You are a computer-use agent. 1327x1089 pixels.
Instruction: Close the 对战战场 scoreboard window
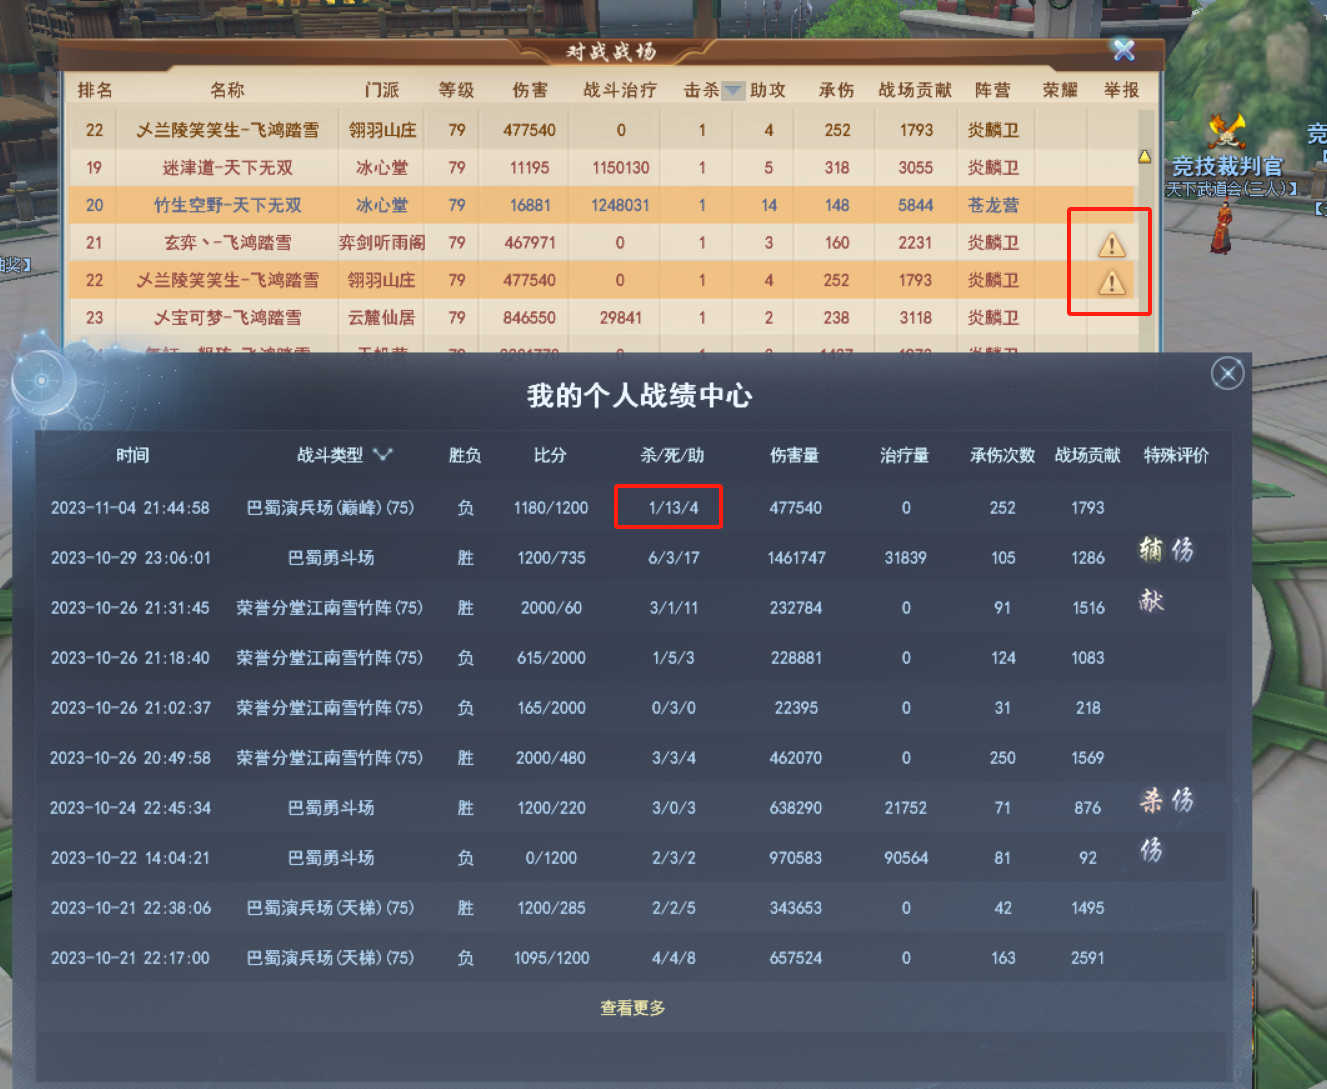click(x=1124, y=49)
